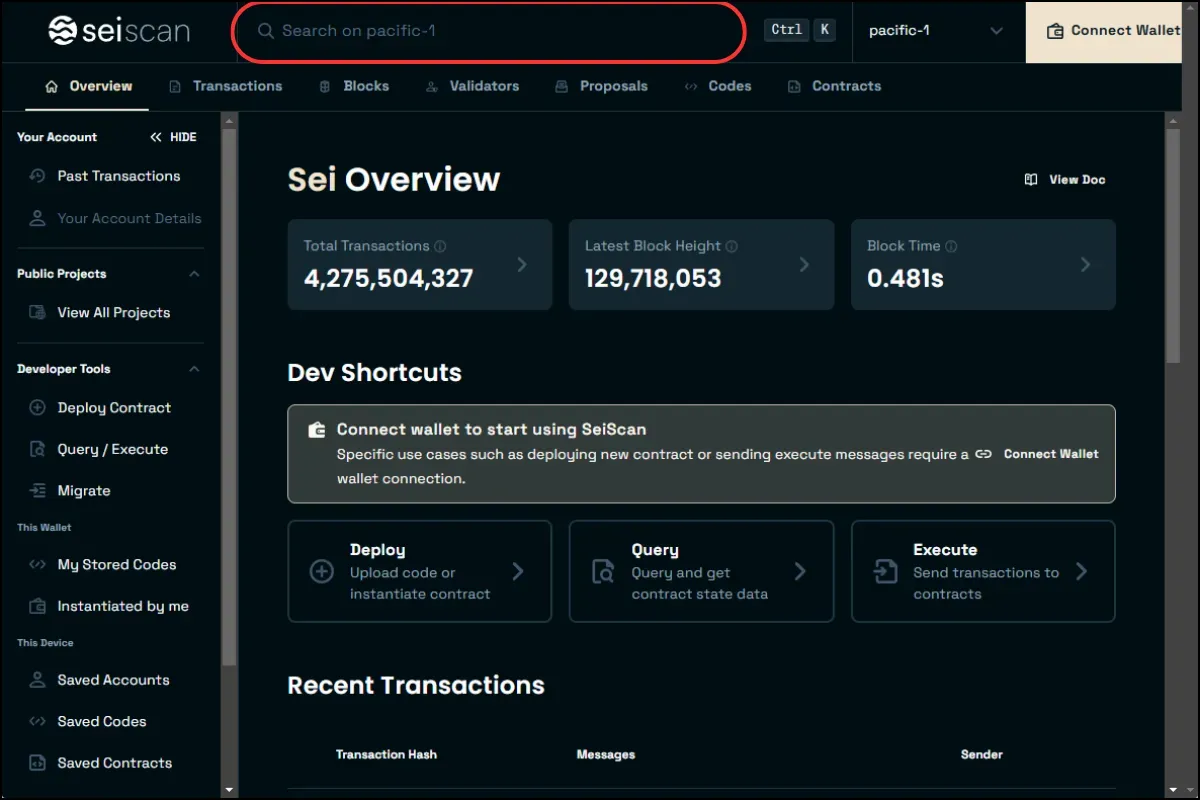
Task: Collapse the Developer Tools section
Action: click(194, 369)
